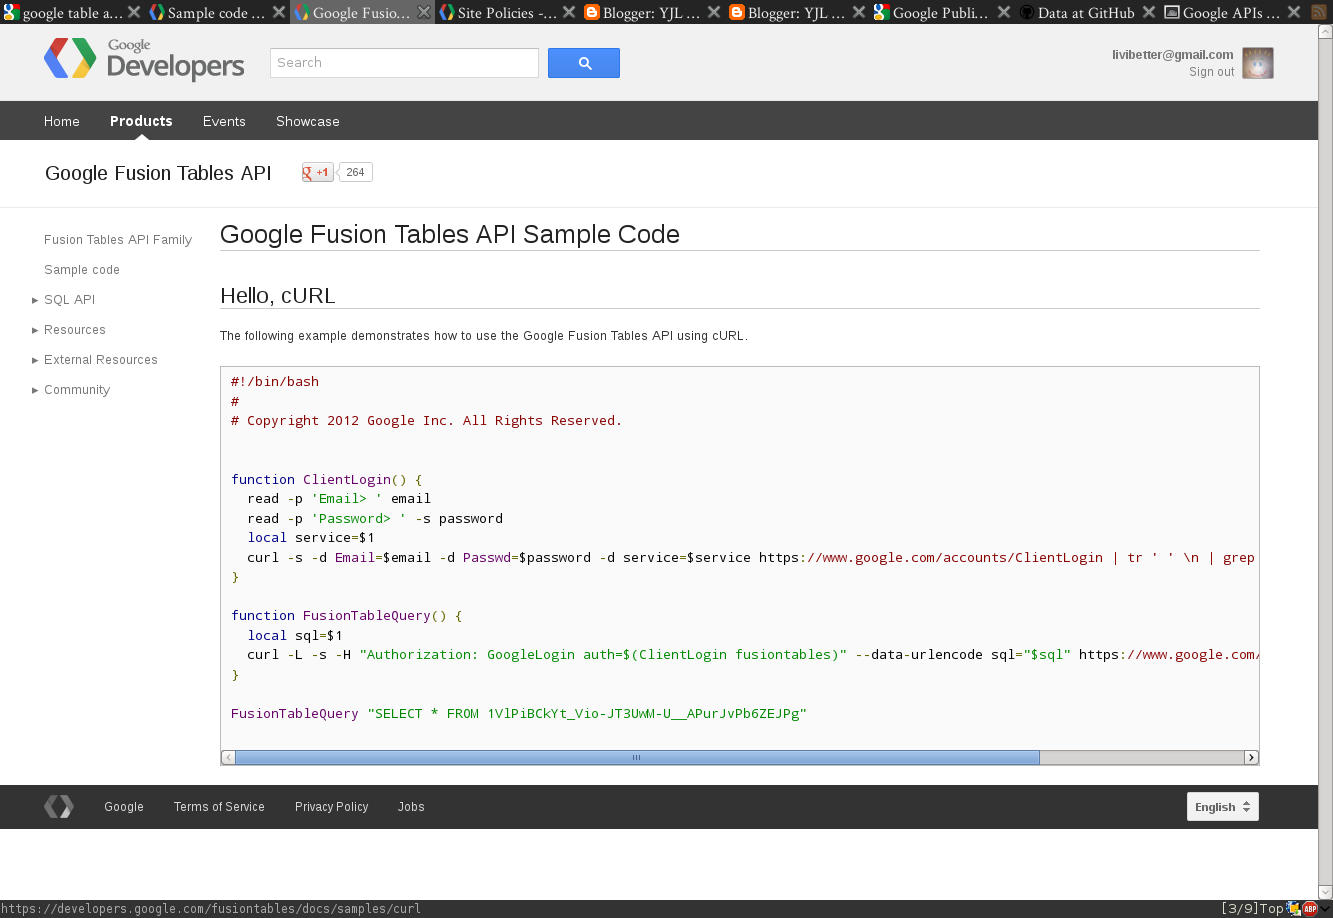Open the Terms of Service link

click(219, 807)
